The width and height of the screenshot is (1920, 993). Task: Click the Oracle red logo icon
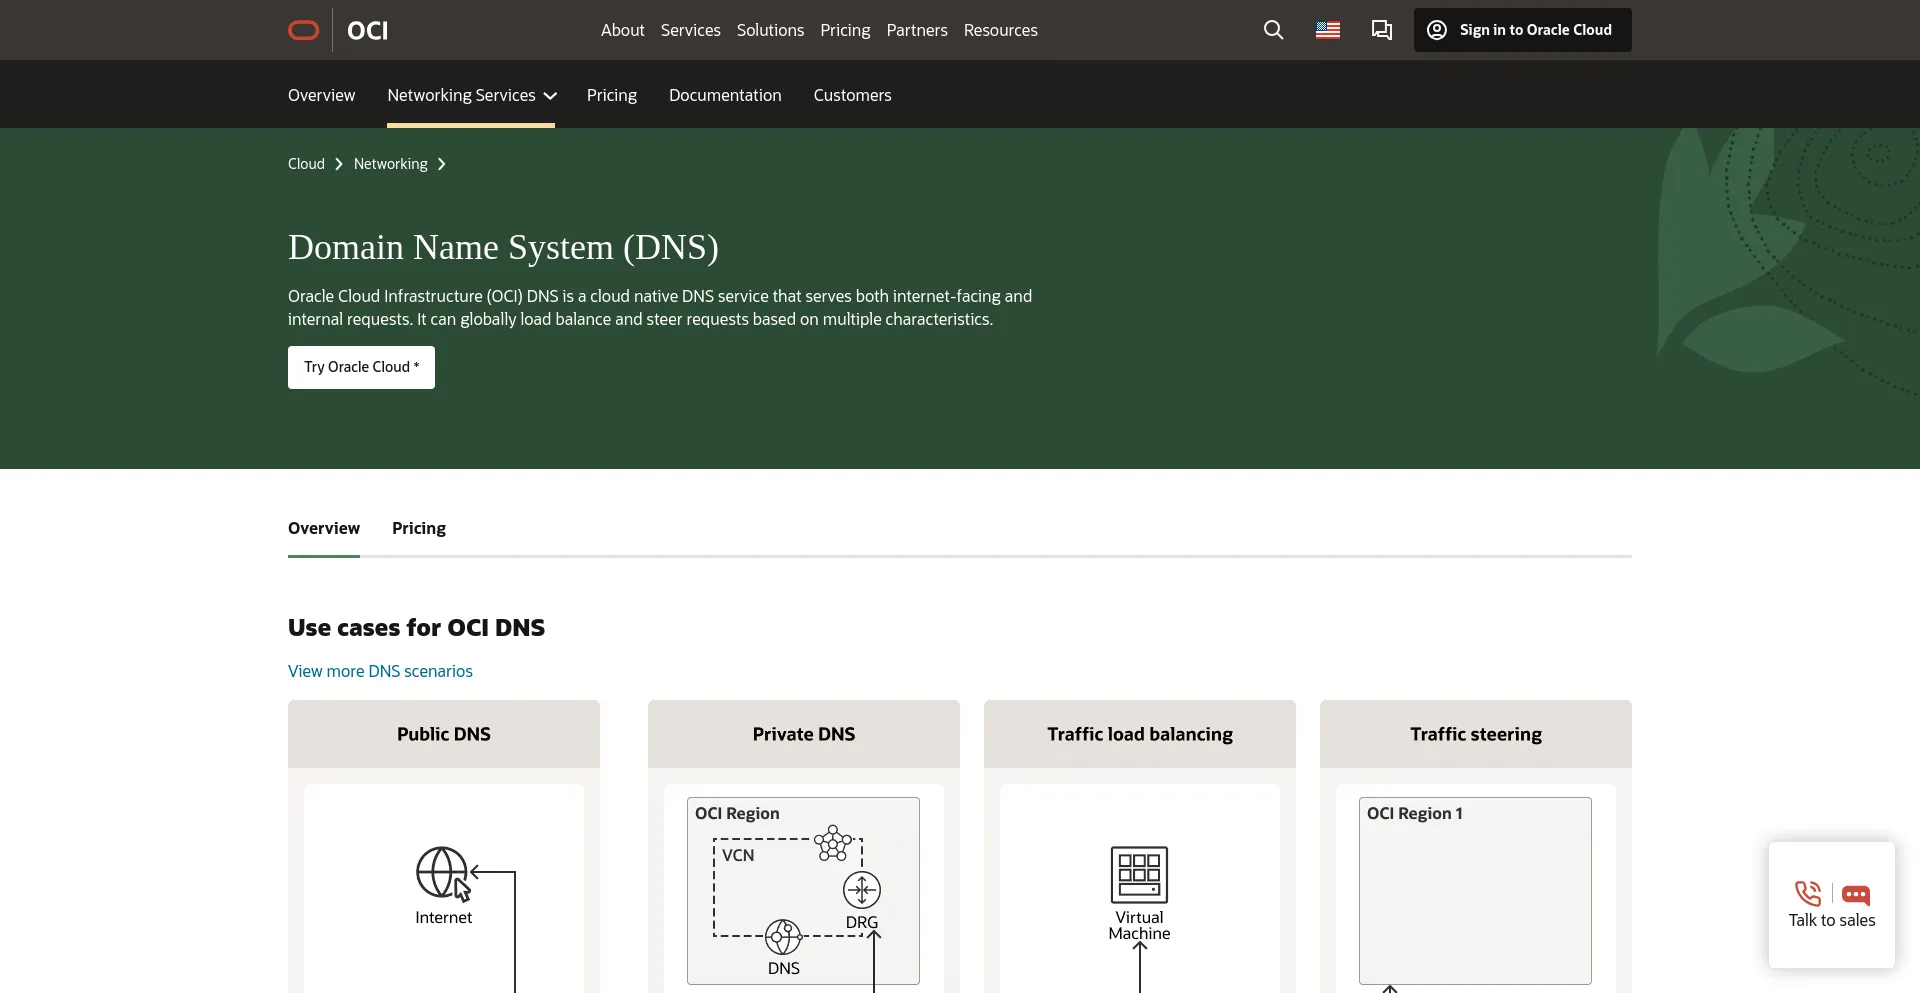coord(303,30)
